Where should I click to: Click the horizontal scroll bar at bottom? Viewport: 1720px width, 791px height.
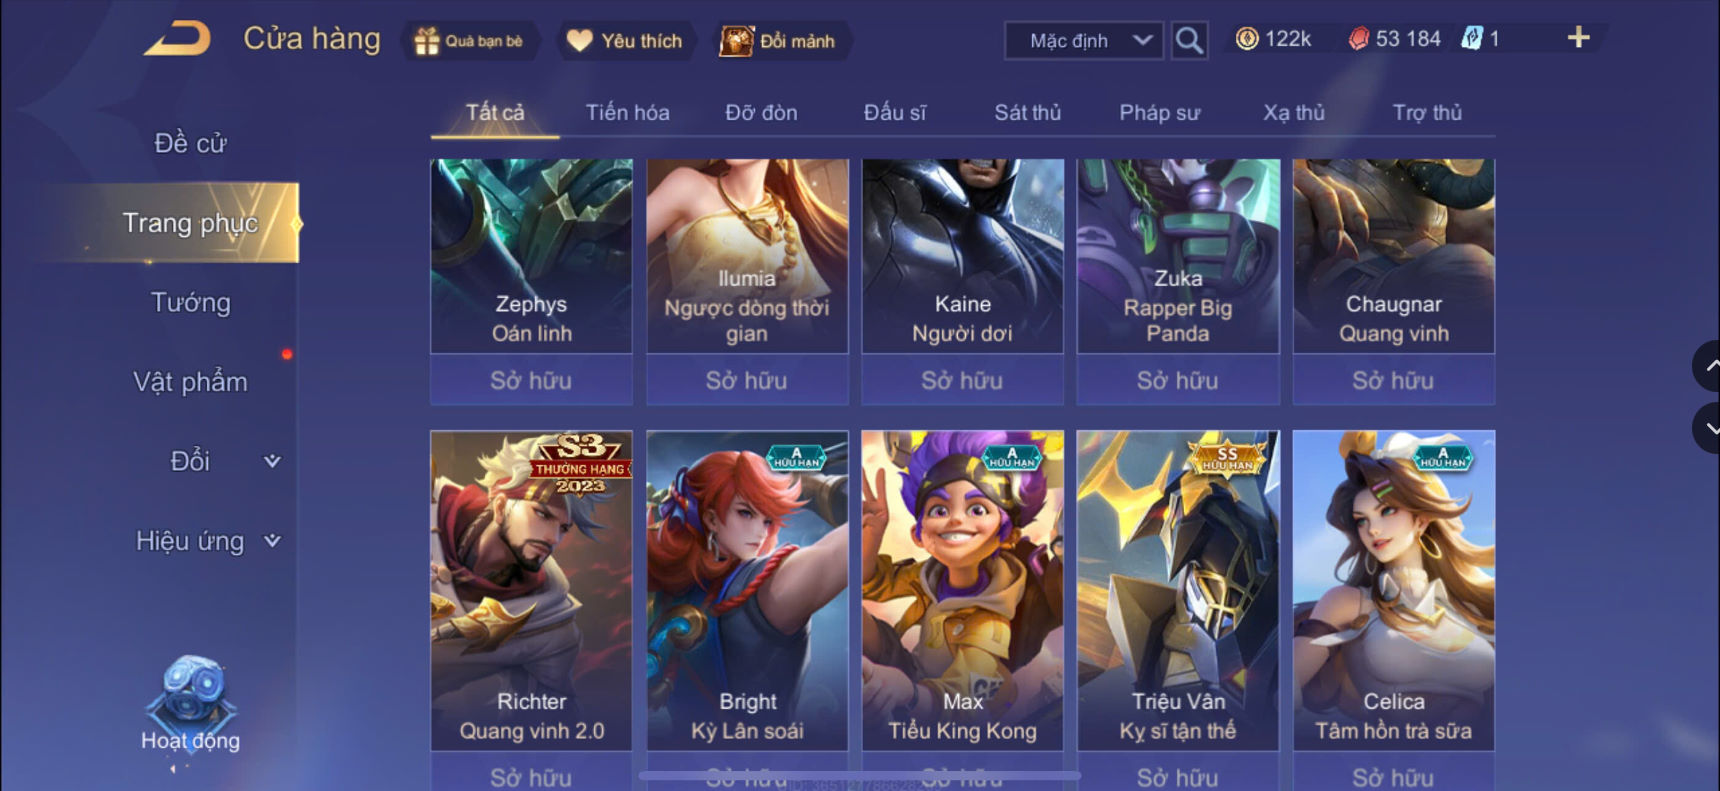[x=859, y=775]
